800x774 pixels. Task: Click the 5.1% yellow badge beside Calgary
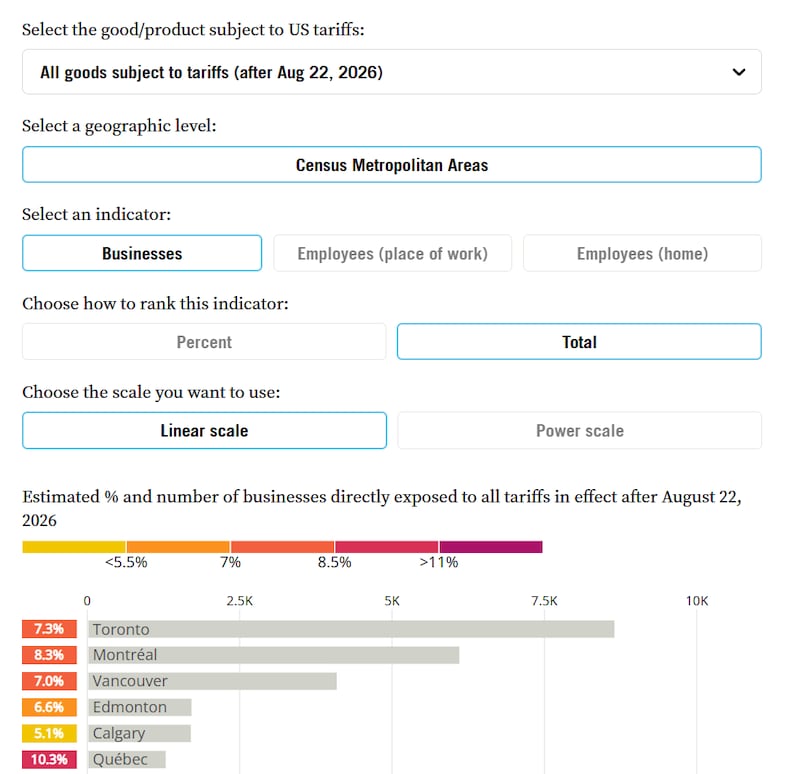tap(49, 733)
